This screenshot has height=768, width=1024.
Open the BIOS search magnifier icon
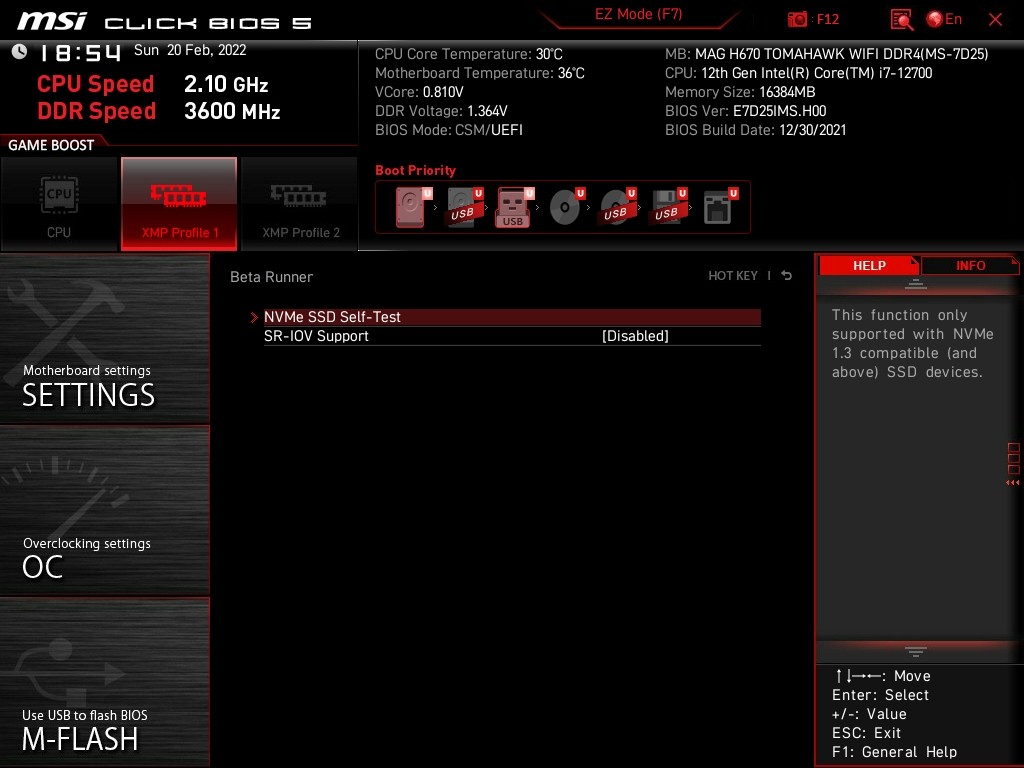click(x=901, y=20)
